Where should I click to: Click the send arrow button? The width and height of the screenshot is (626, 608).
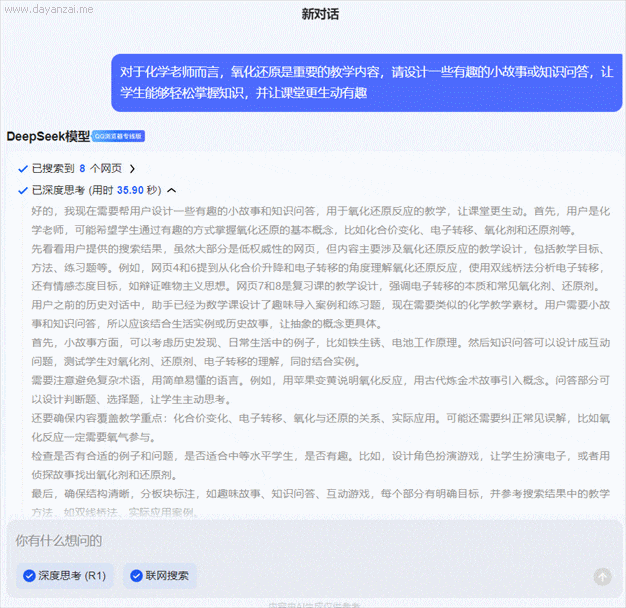pyautogui.click(x=602, y=576)
